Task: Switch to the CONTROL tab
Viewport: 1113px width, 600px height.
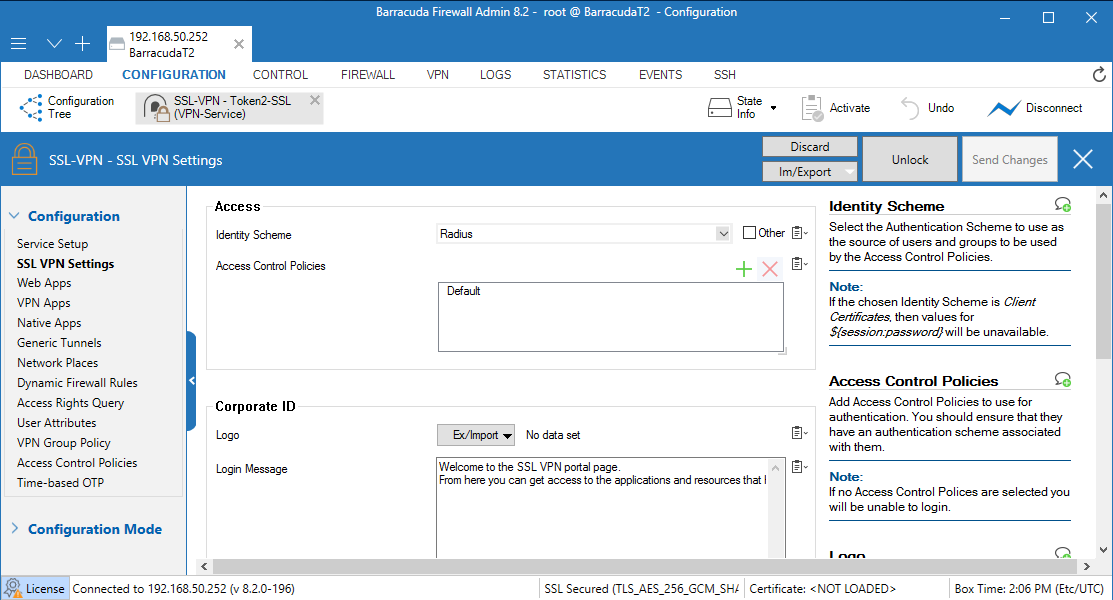Action: pyautogui.click(x=280, y=75)
